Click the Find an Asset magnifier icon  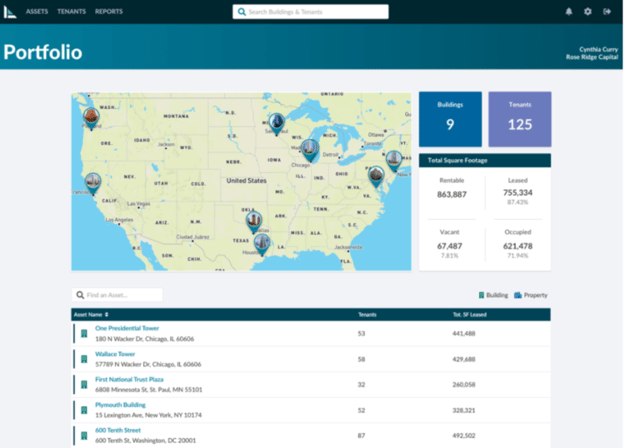click(80, 295)
